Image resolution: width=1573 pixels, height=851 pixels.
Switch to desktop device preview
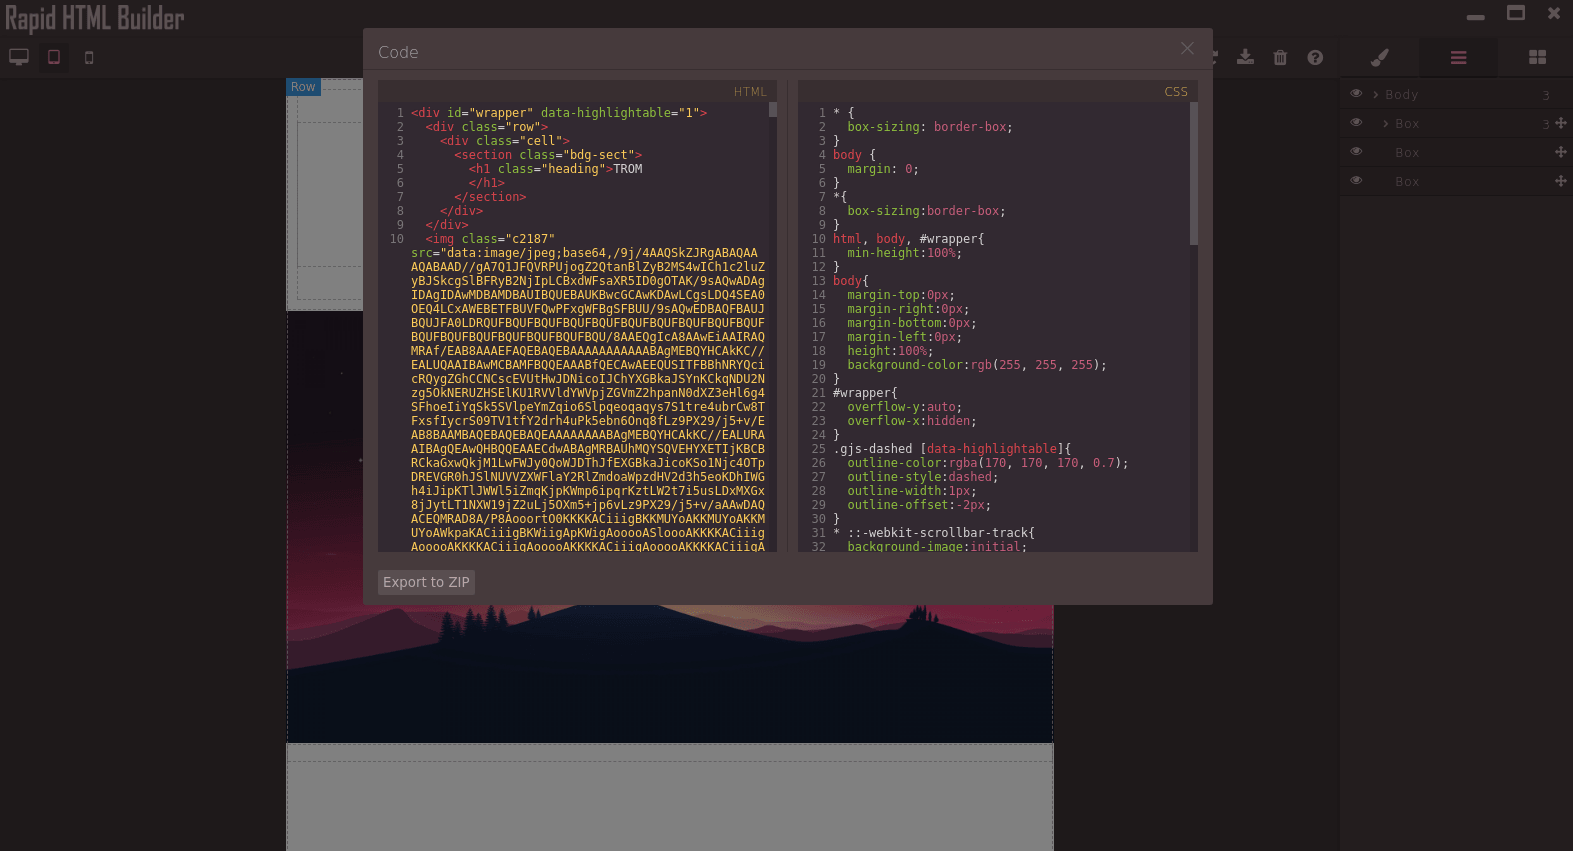[x=19, y=57]
